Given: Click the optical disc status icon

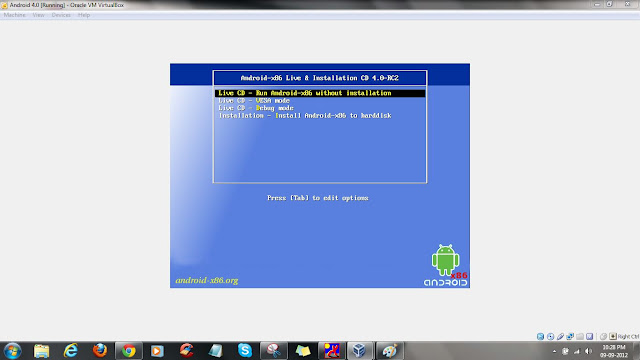Looking at the screenshot, I should pyautogui.click(x=550, y=336).
